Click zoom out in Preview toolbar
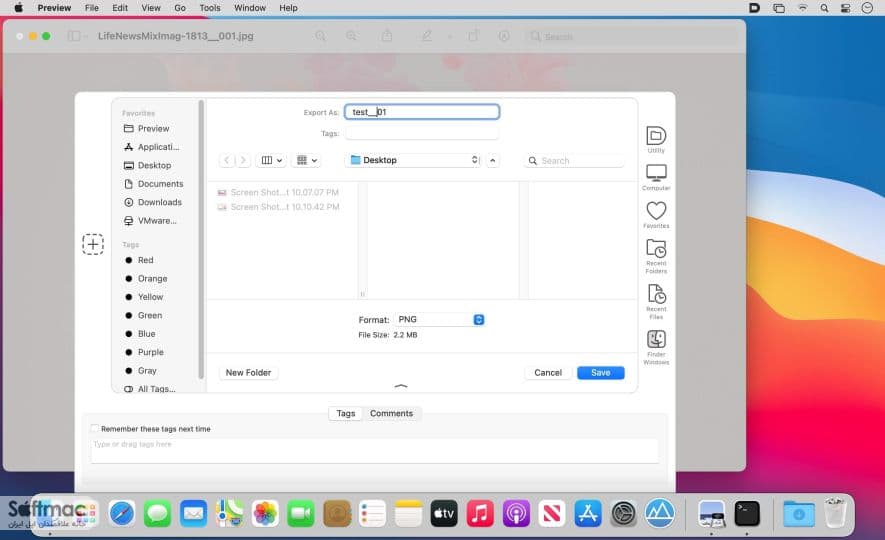 321,36
